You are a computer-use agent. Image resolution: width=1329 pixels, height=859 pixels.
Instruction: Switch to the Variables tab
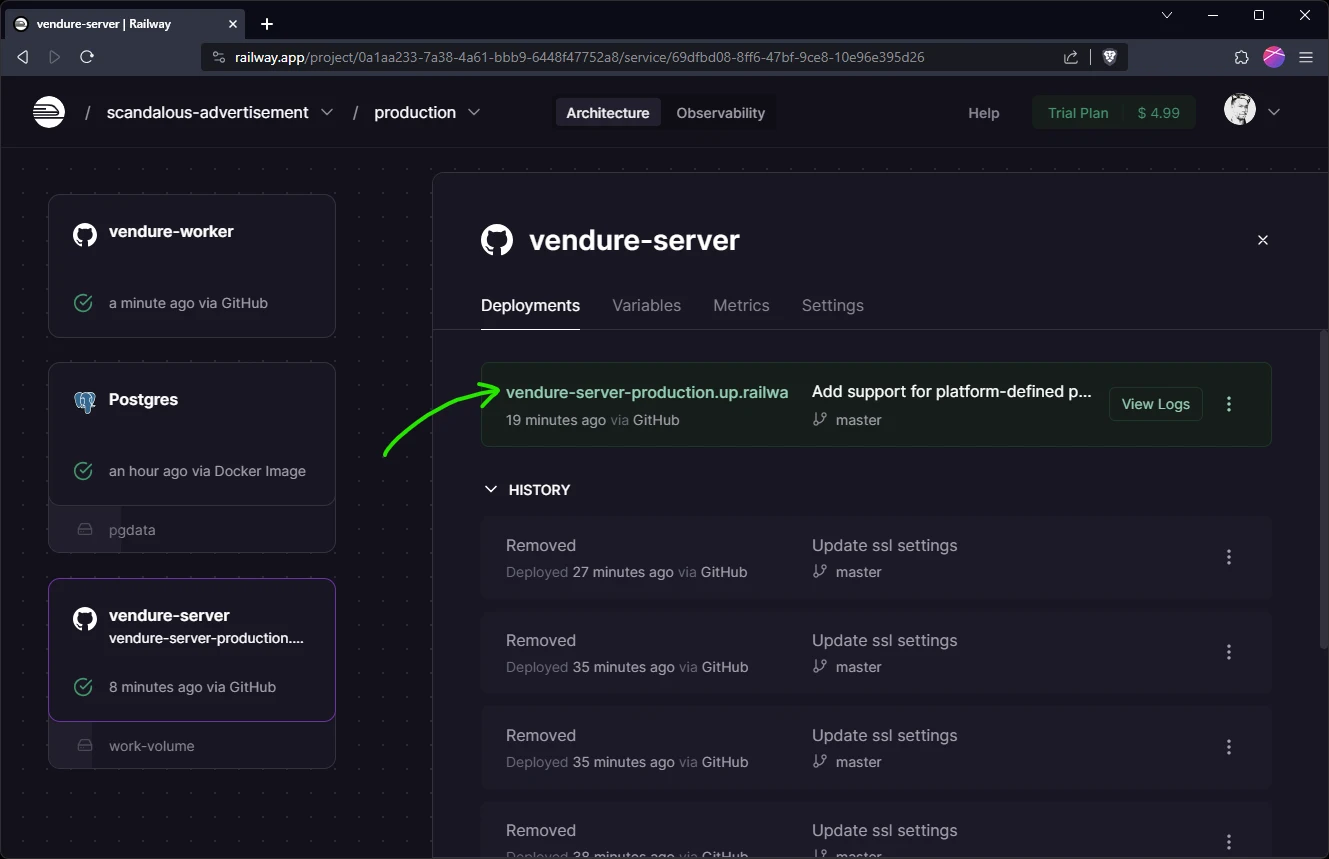(x=646, y=305)
